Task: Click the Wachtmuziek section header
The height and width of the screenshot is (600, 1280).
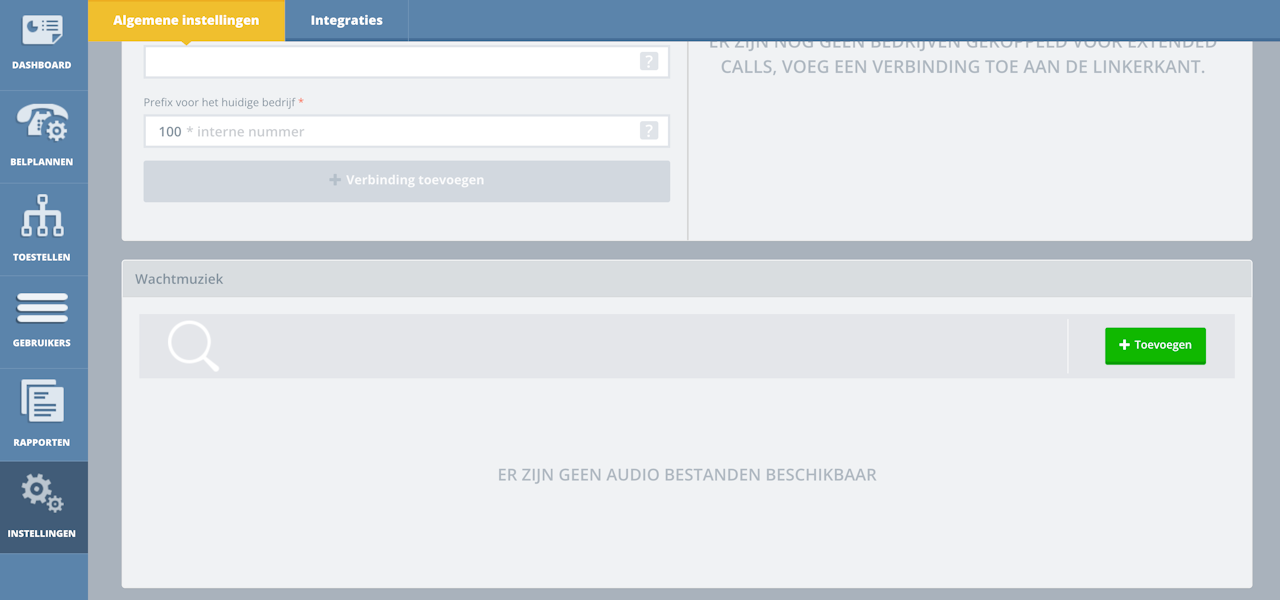Action: pos(687,279)
